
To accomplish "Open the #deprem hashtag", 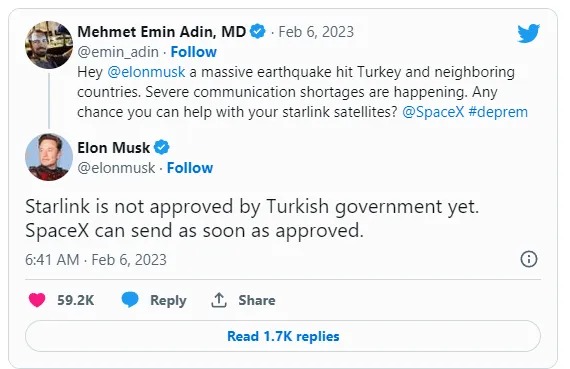I will coord(498,112).
